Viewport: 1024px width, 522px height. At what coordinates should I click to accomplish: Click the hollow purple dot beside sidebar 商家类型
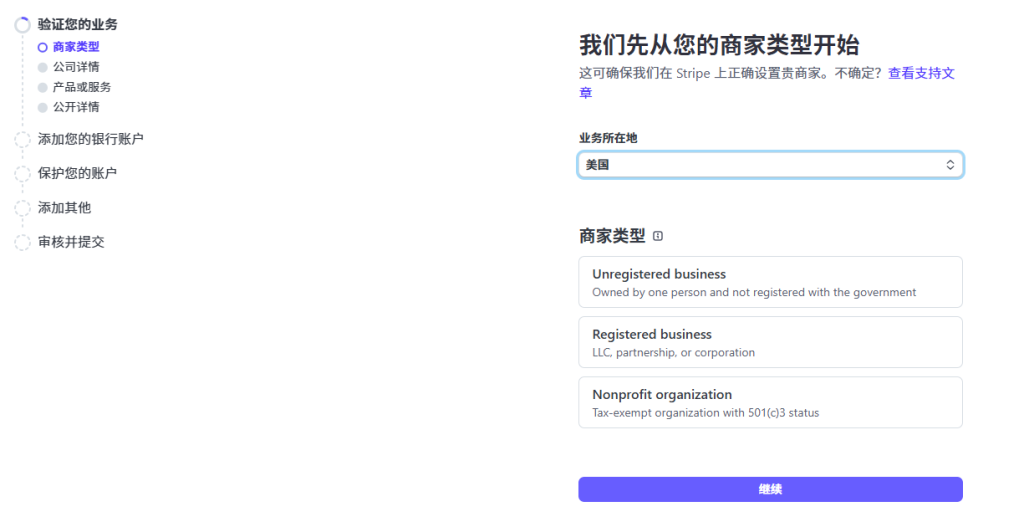42,47
